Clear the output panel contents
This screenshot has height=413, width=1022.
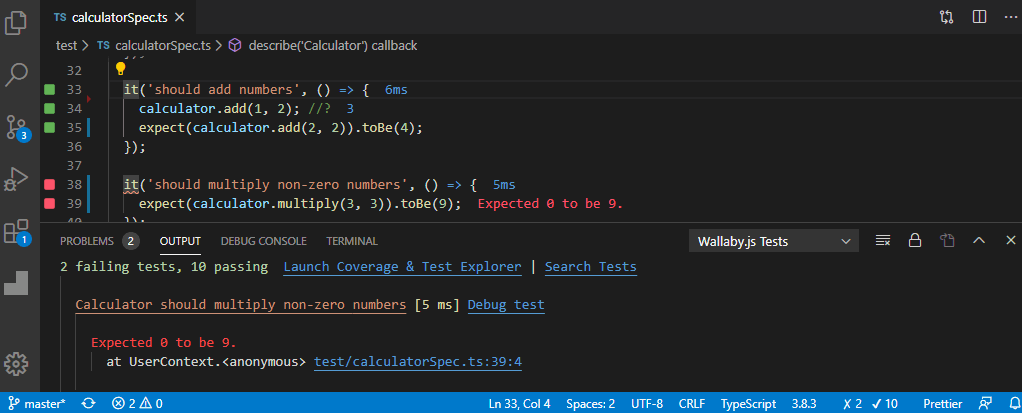883,241
